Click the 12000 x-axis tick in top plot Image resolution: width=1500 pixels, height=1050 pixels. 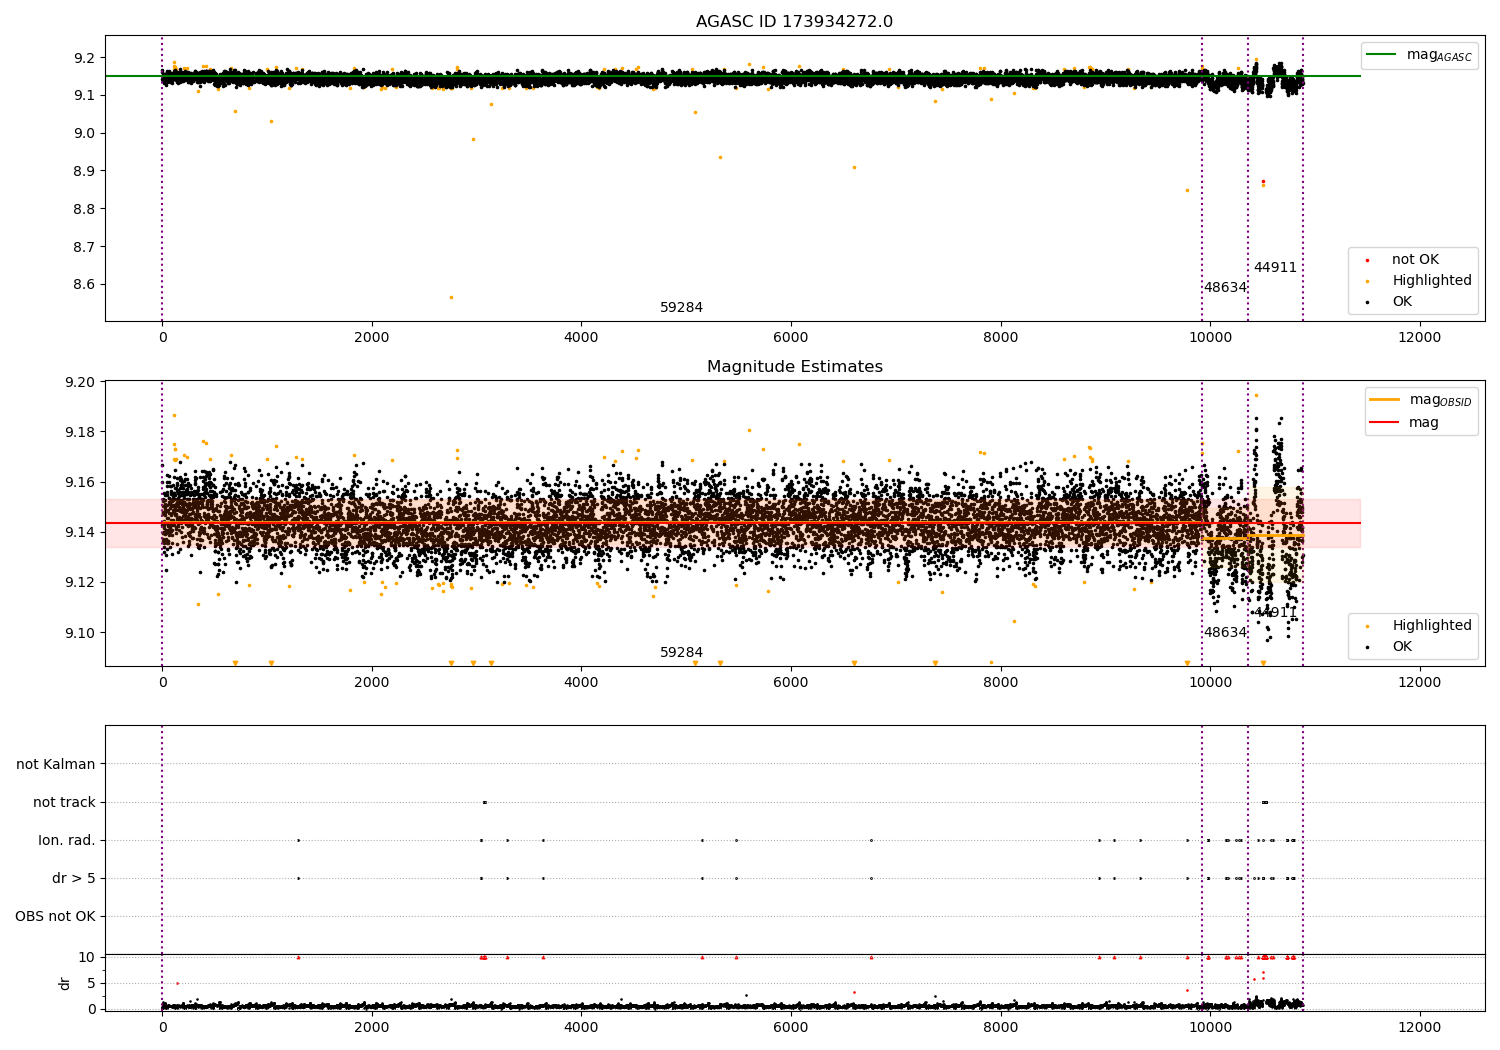point(1419,338)
